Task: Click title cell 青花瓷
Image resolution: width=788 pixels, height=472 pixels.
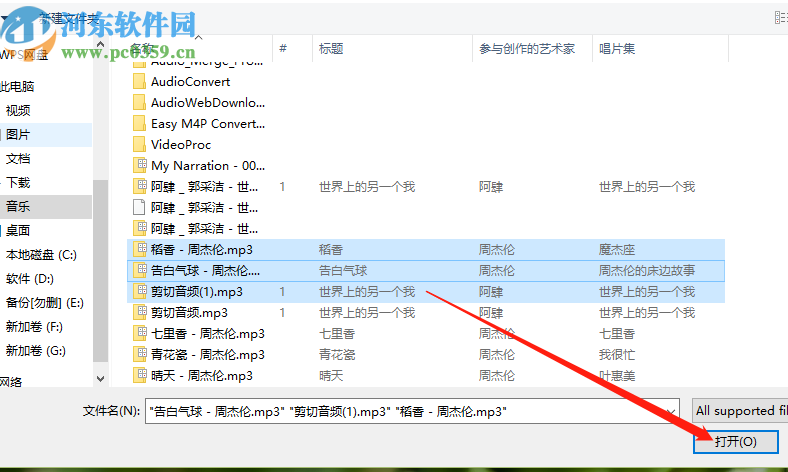Action: click(337, 354)
